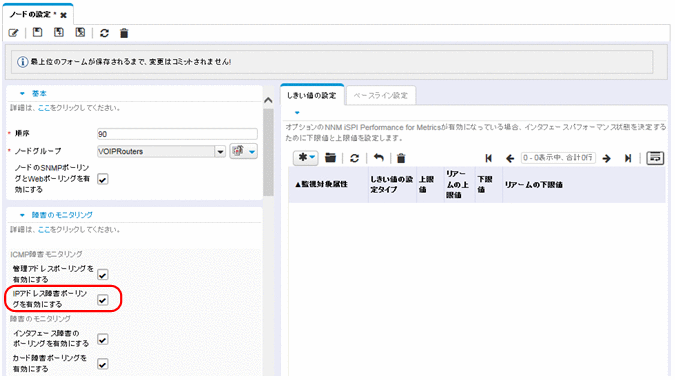675x380 pixels.
Task: Click the 0 - 0表示中、合計0行 row counter
Action: (558, 158)
